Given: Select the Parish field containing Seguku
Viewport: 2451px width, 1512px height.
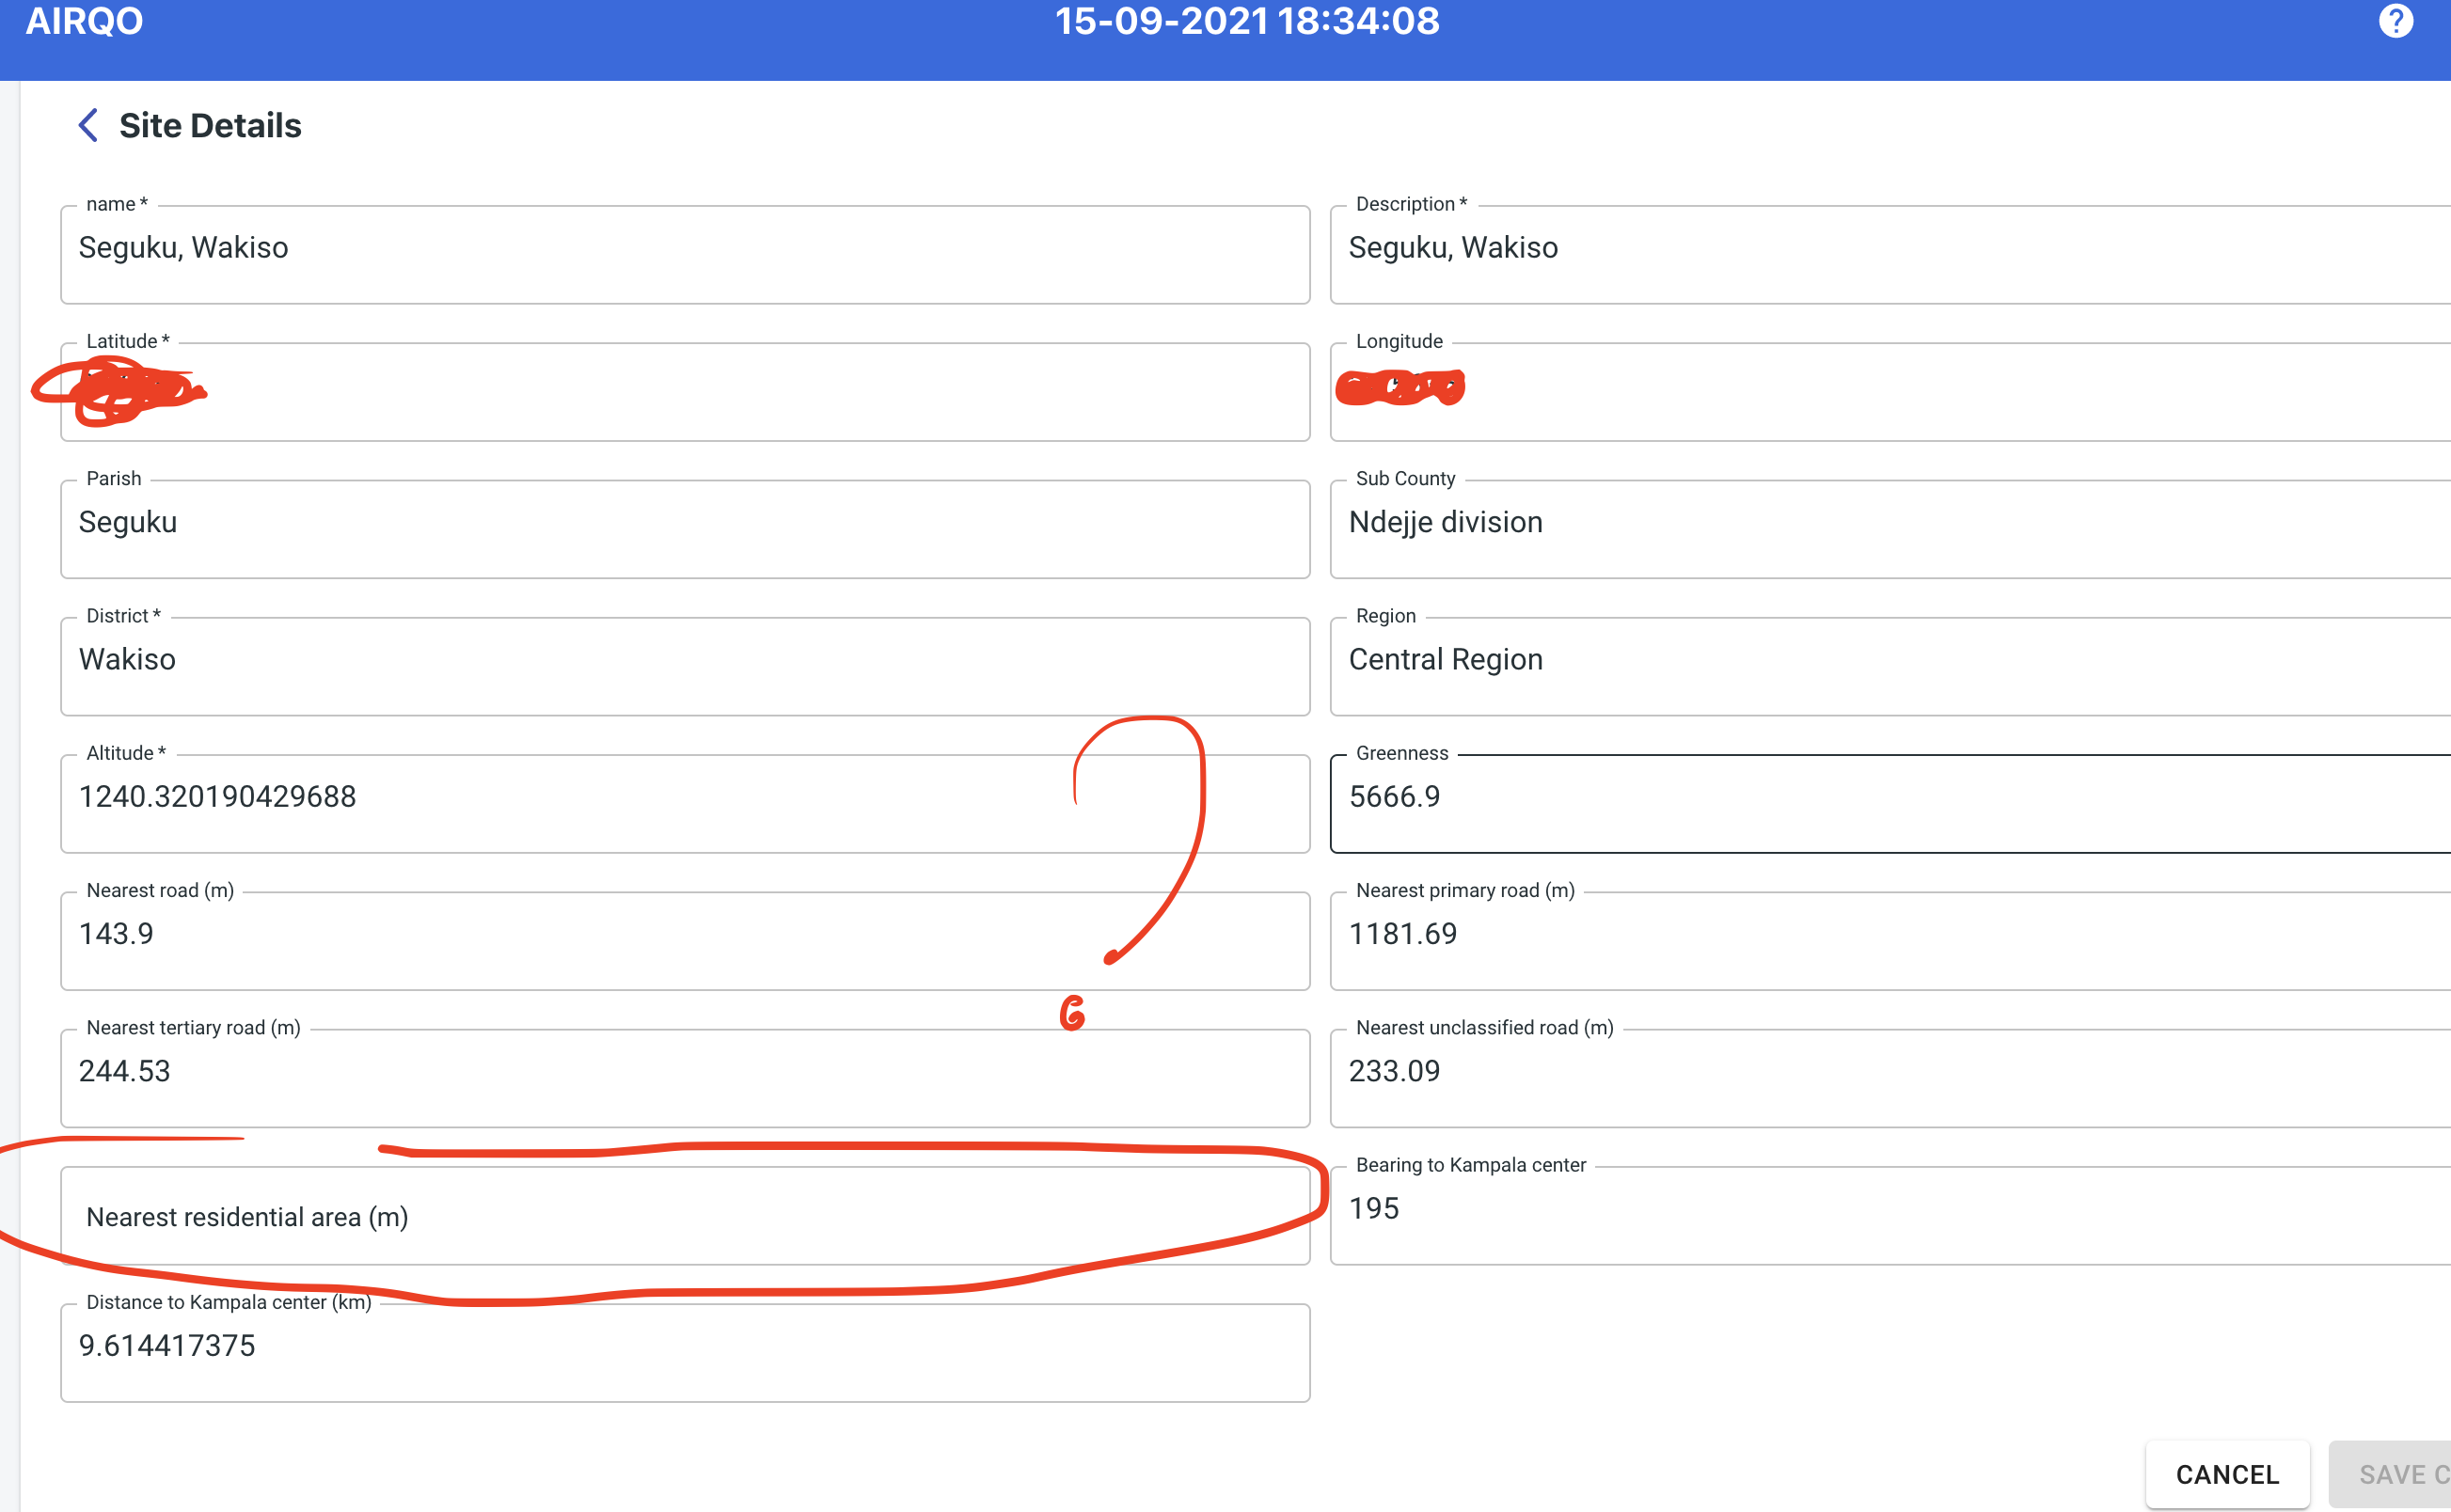Looking at the screenshot, I should (685, 529).
